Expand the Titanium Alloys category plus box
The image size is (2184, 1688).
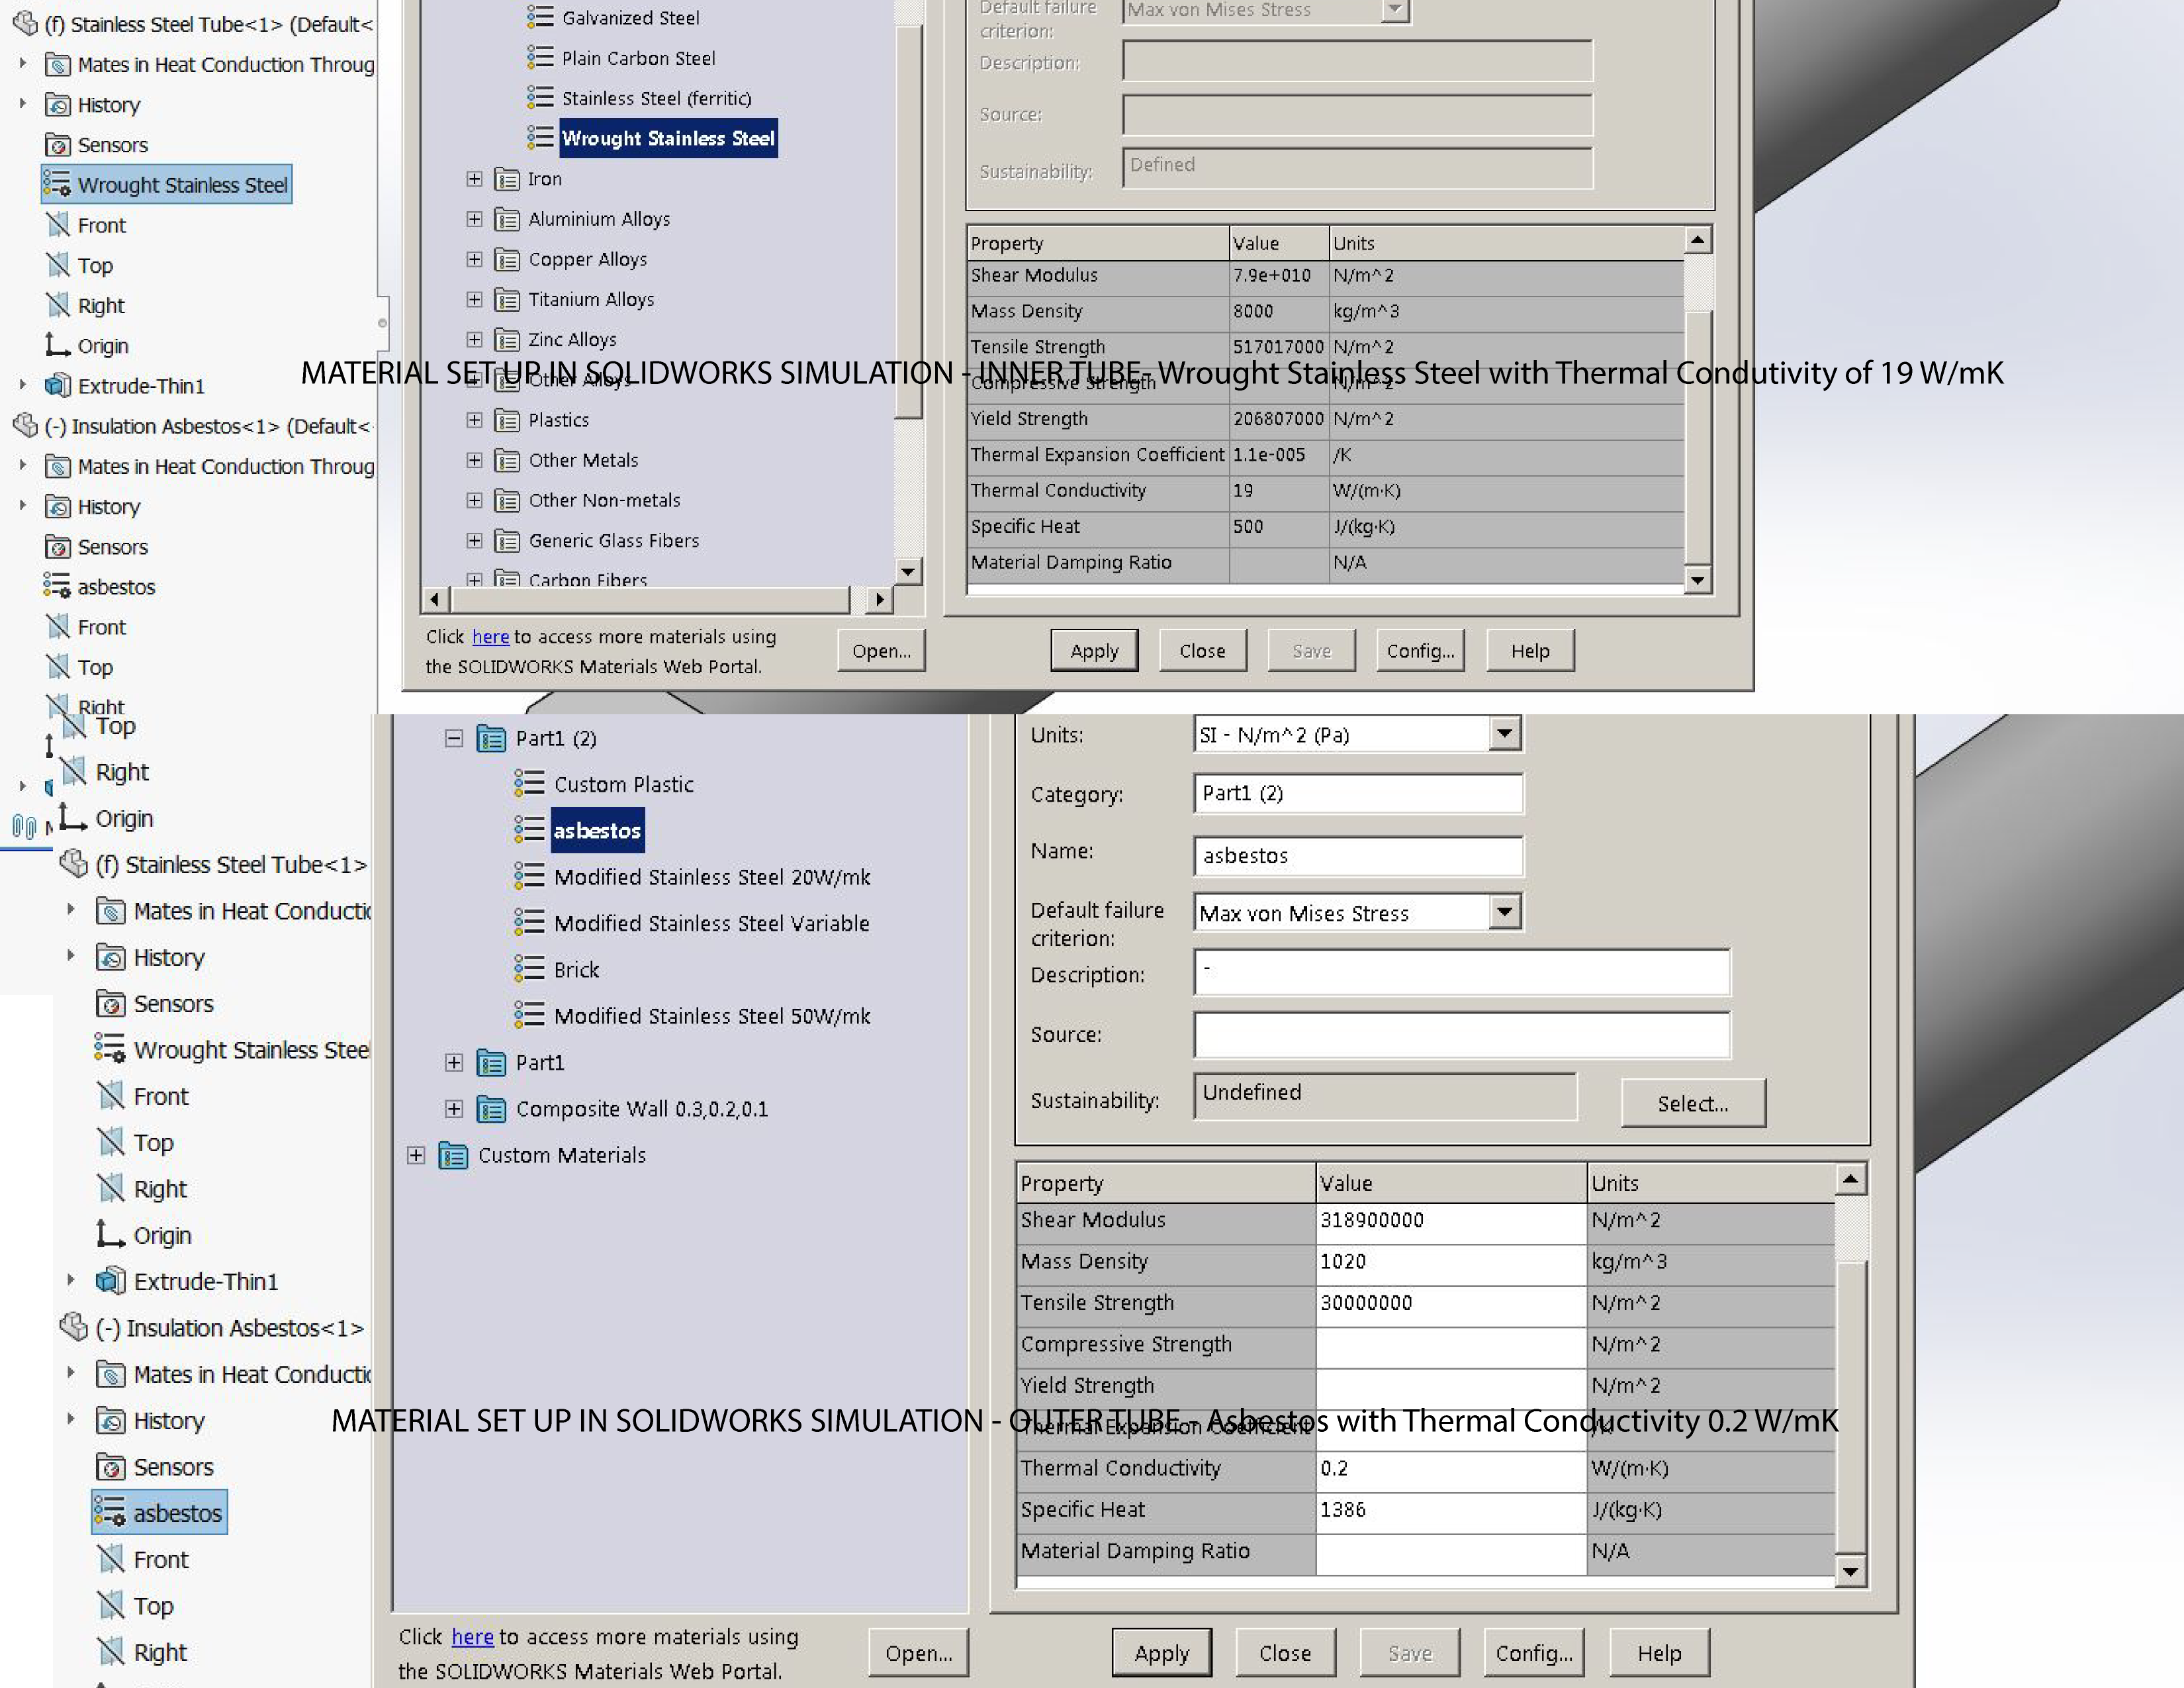point(474,299)
